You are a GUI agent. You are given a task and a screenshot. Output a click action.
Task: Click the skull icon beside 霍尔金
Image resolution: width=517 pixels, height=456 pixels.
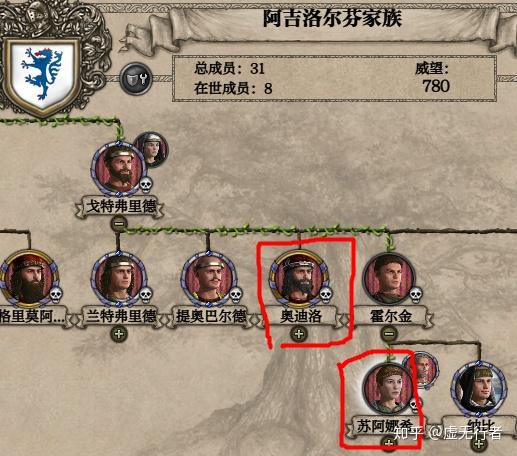pos(415,295)
